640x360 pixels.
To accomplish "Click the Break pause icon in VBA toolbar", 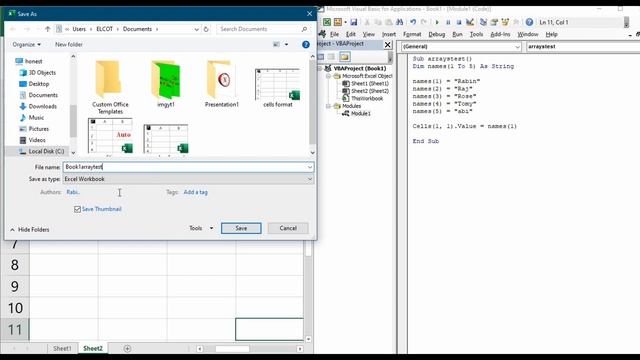I will (x=448, y=22).
